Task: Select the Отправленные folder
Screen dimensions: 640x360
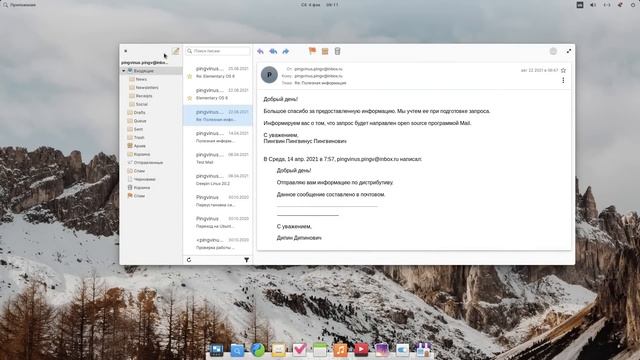Action: click(148, 162)
